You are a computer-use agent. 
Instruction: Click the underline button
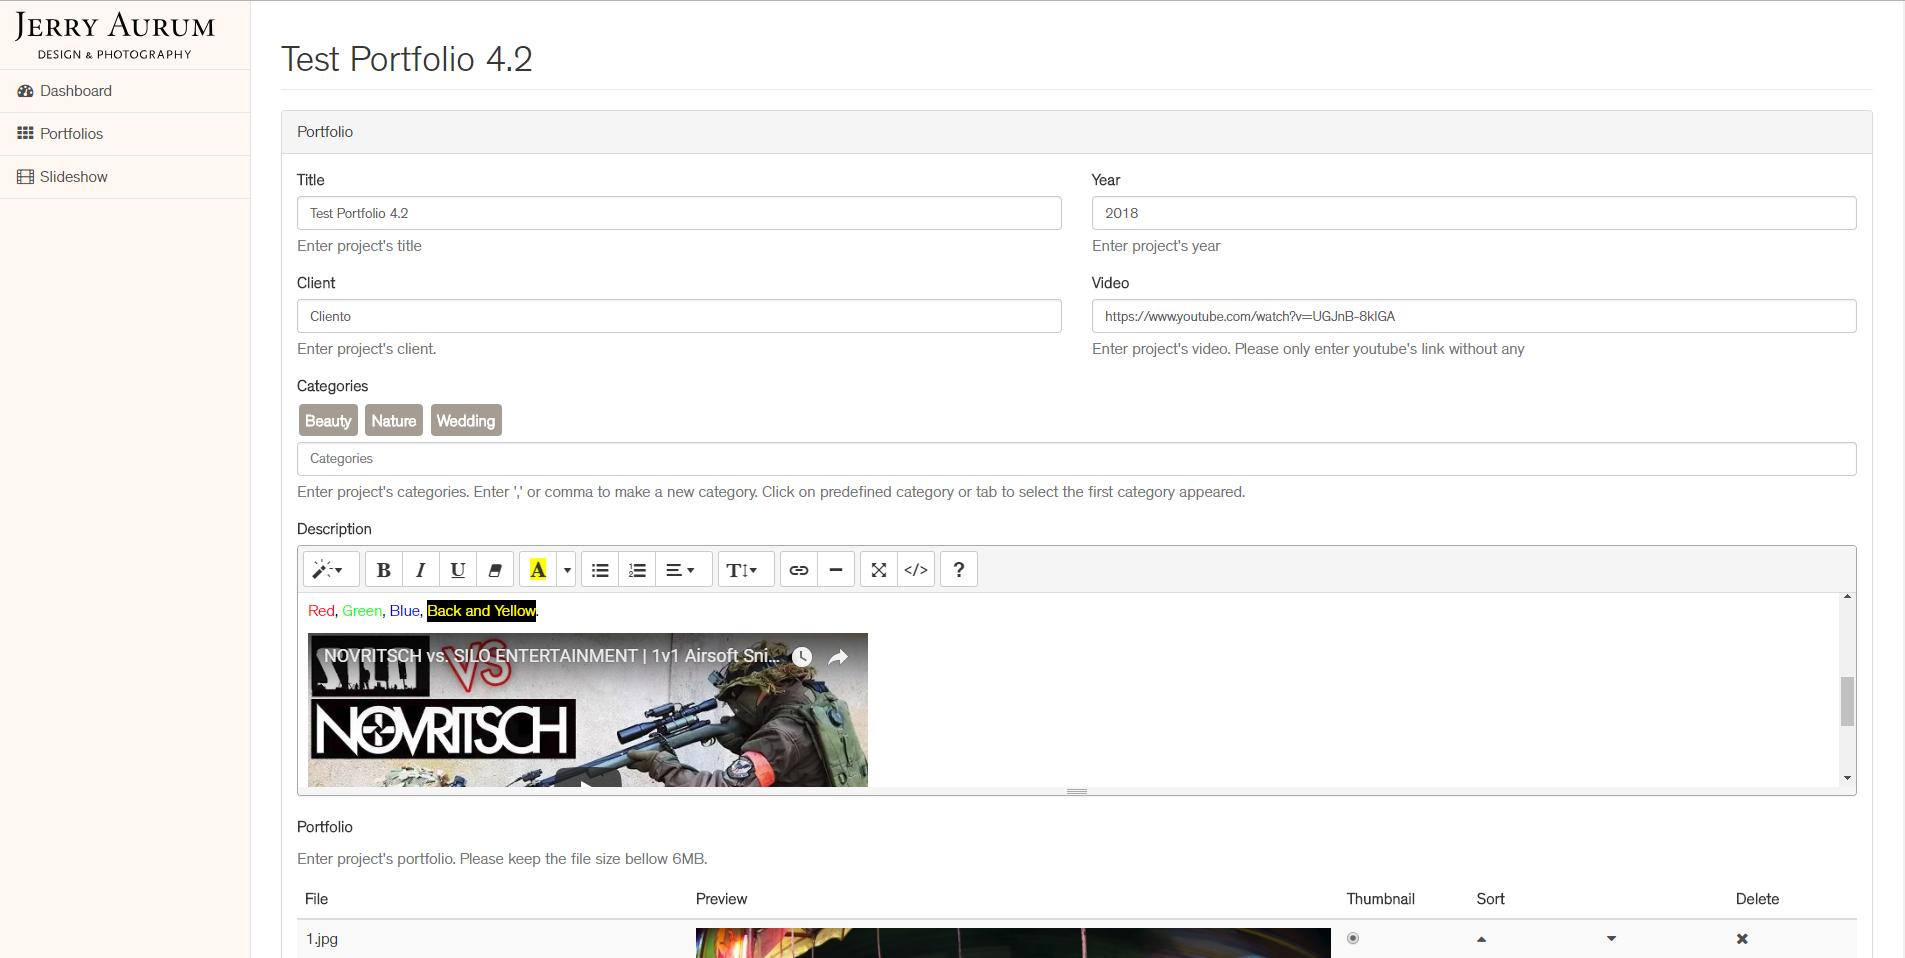tap(458, 570)
